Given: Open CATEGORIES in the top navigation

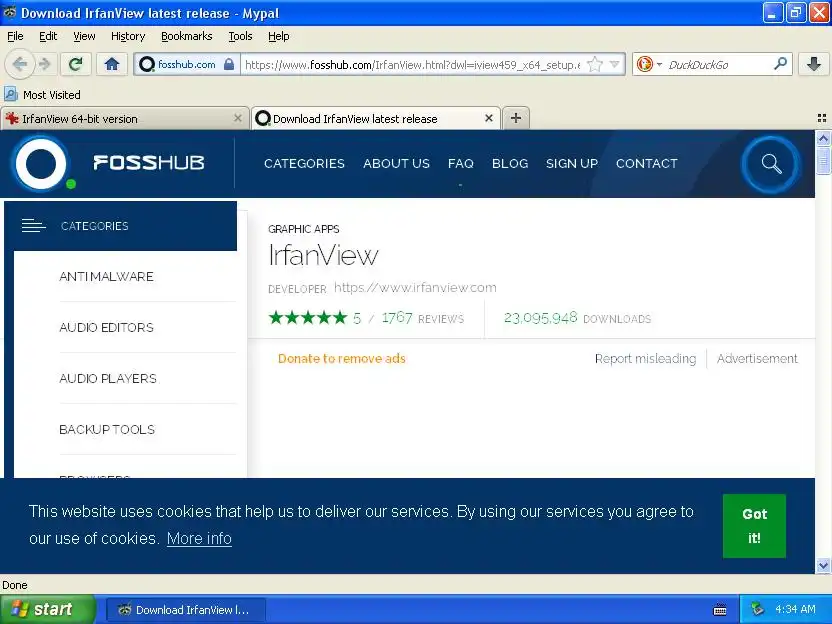Looking at the screenshot, I should [305, 163].
